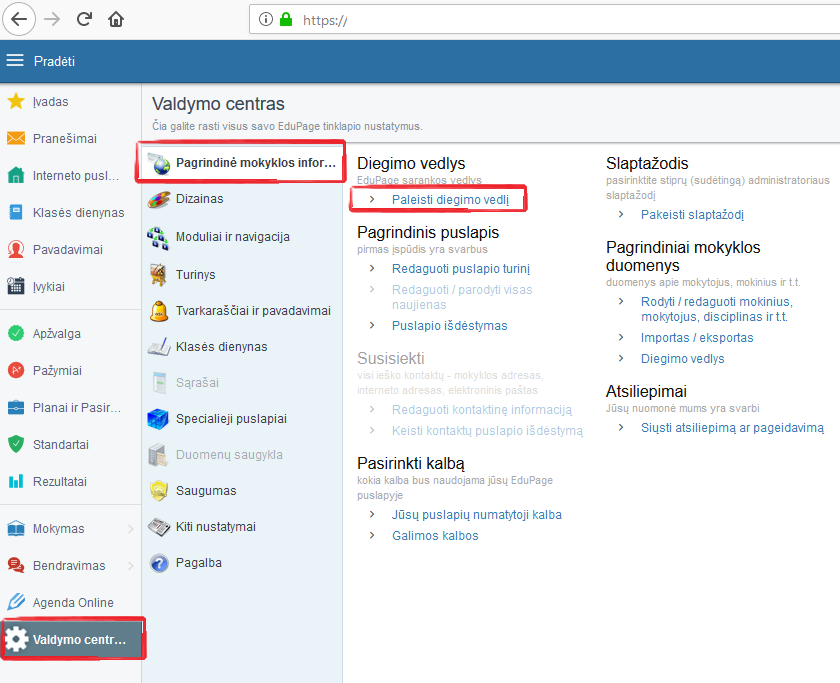
Task: Click the browser back arrow button
Action: point(19,19)
